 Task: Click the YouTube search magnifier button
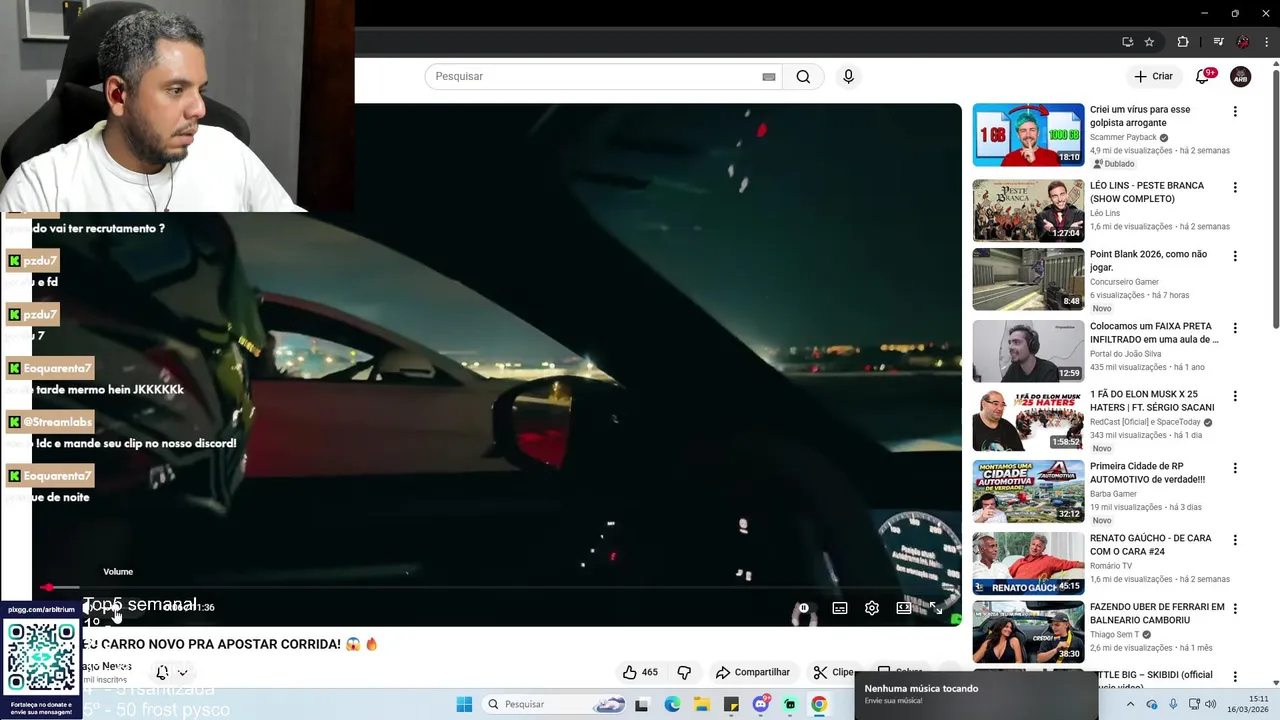[x=803, y=77]
